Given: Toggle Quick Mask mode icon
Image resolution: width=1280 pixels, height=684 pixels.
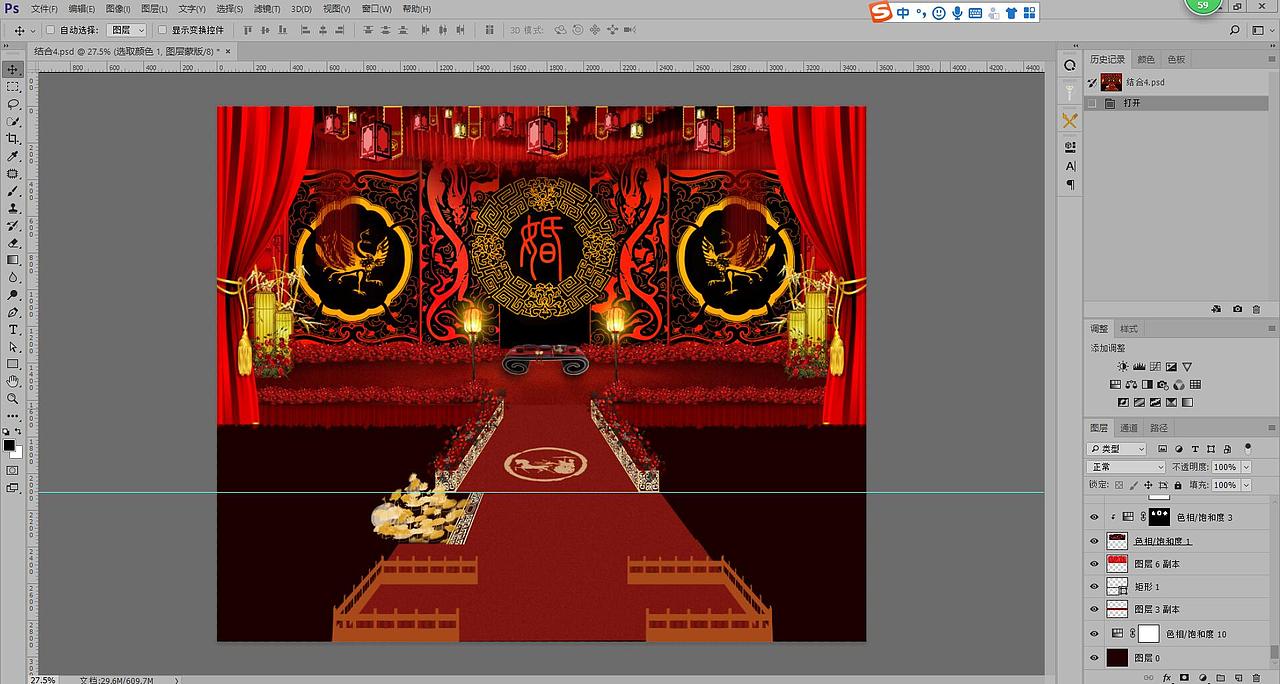Looking at the screenshot, I should tap(13, 470).
